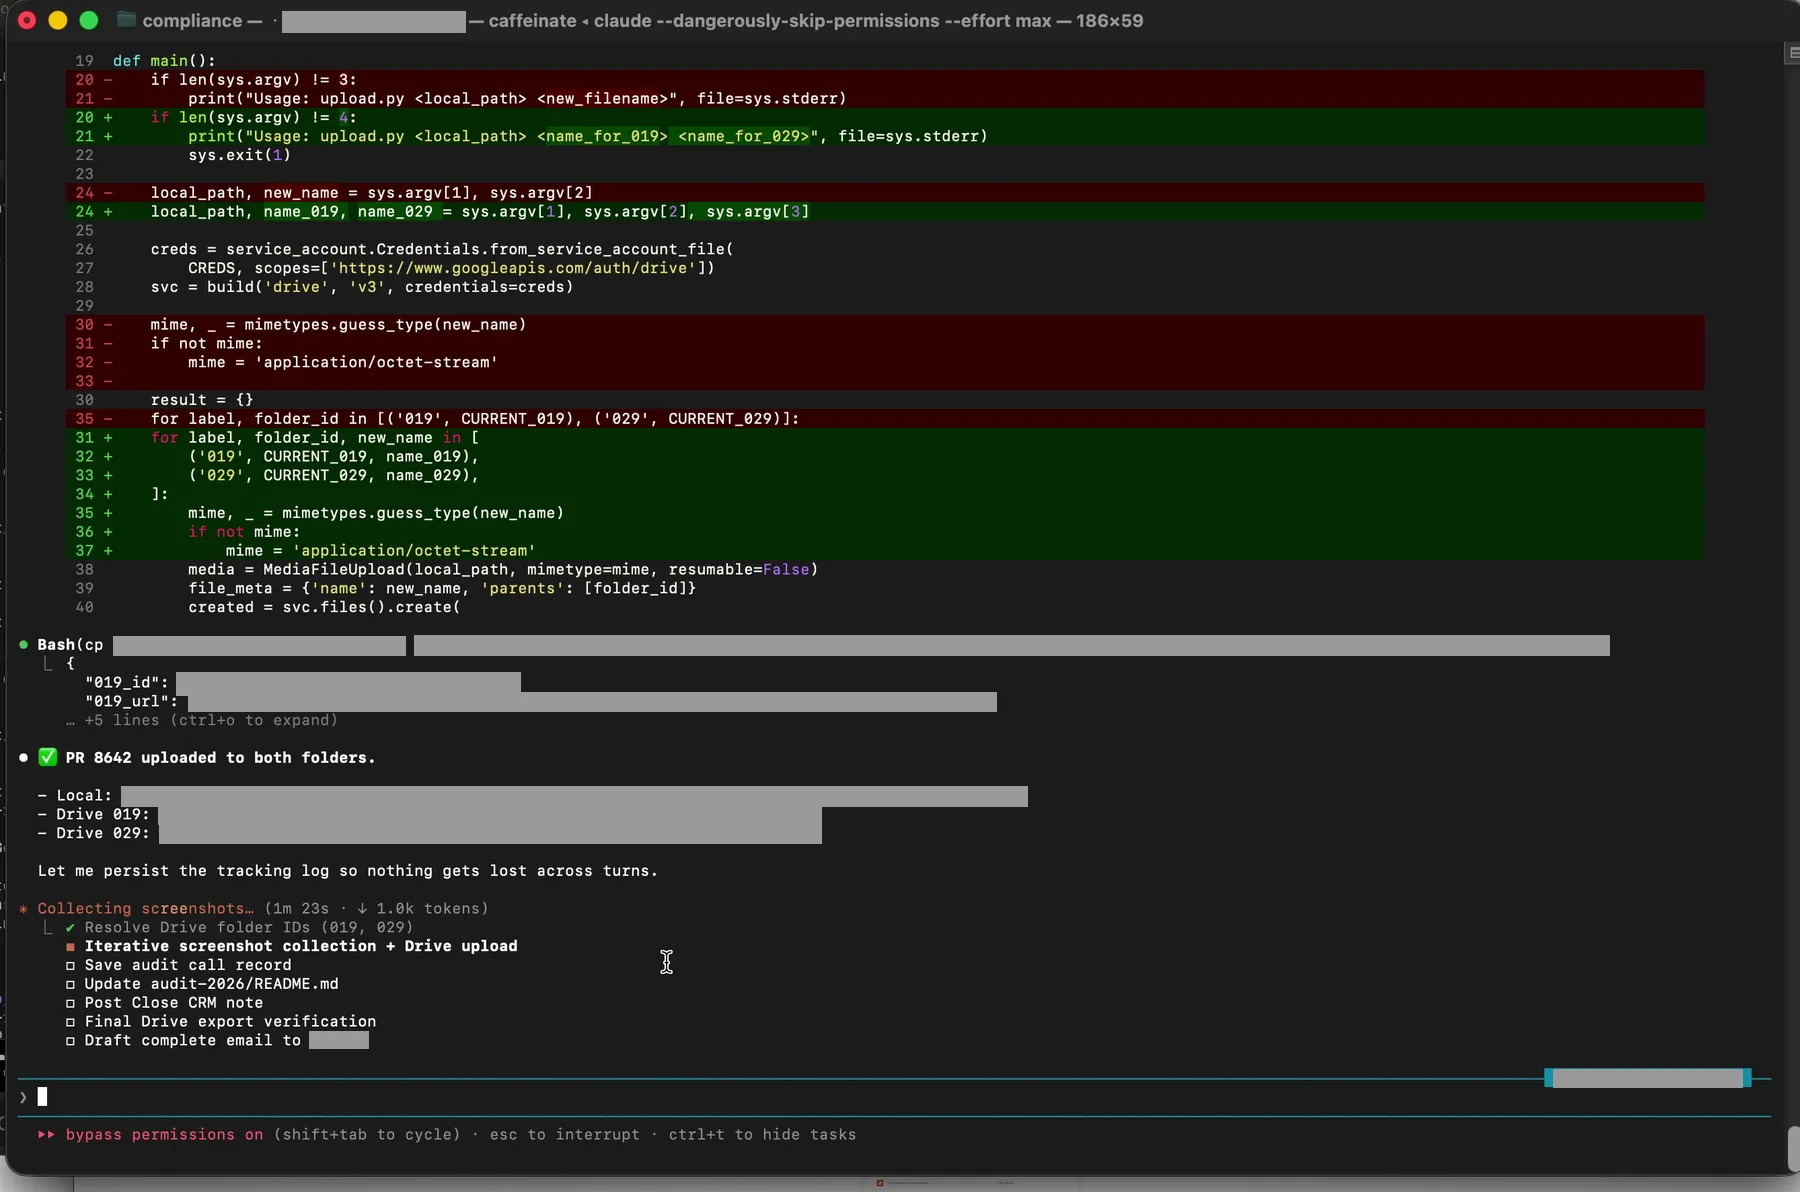Screen dimensions: 1800x1192
Task: Click the '"019_id":' output key
Action: coord(127,682)
